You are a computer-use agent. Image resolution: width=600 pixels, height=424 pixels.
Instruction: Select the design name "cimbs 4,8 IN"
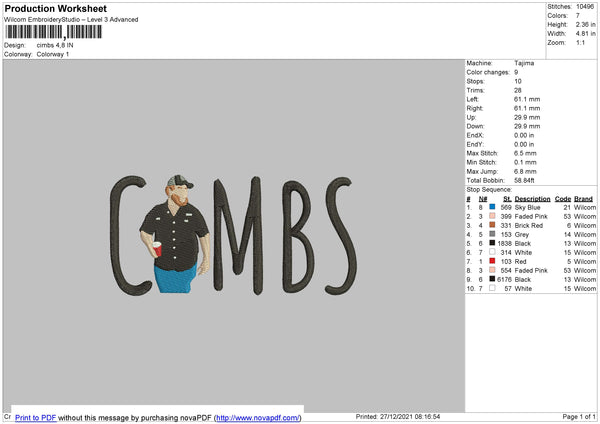(55, 45)
